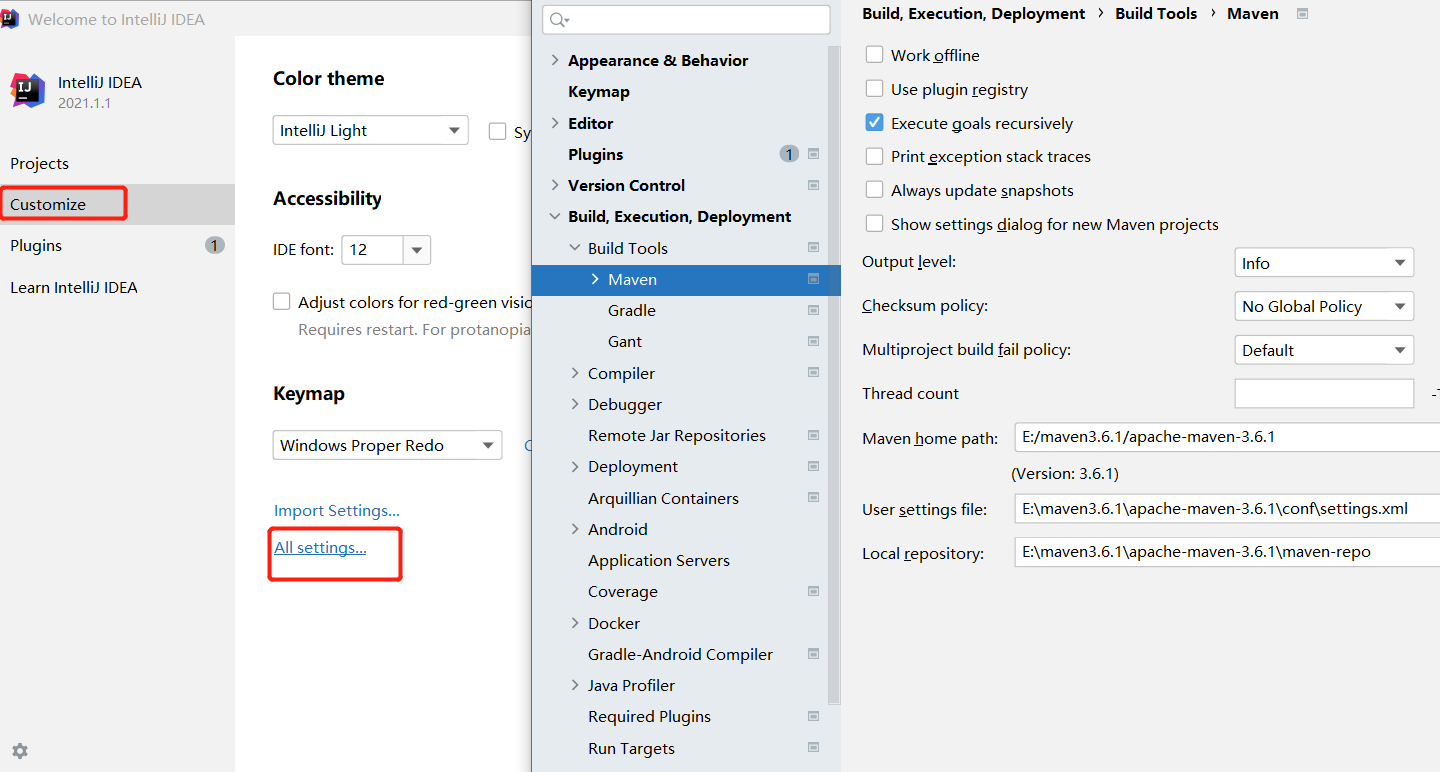
Task: Click the project-level icon on the Plugins settings row
Action: (x=814, y=154)
